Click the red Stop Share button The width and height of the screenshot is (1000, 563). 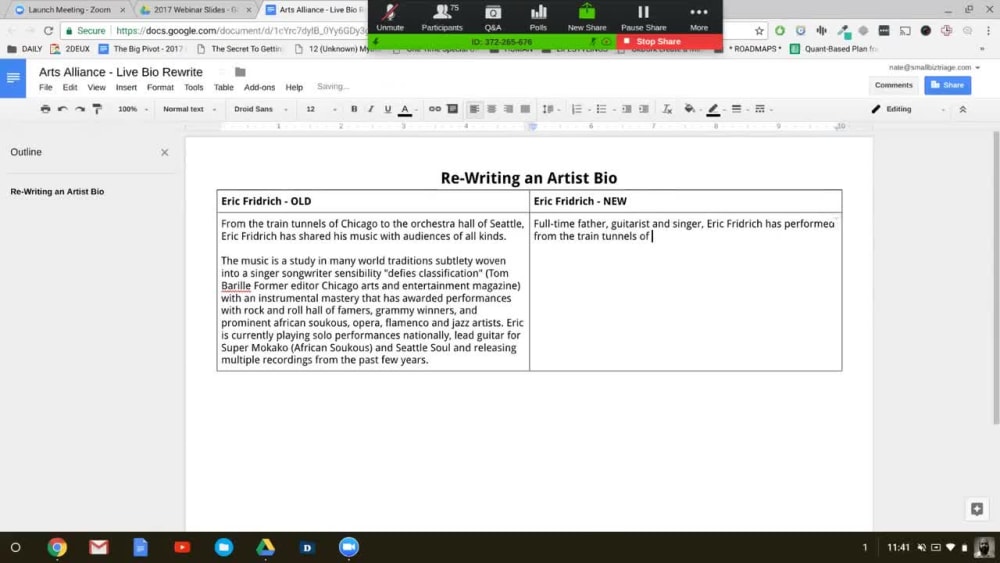tap(669, 41)
